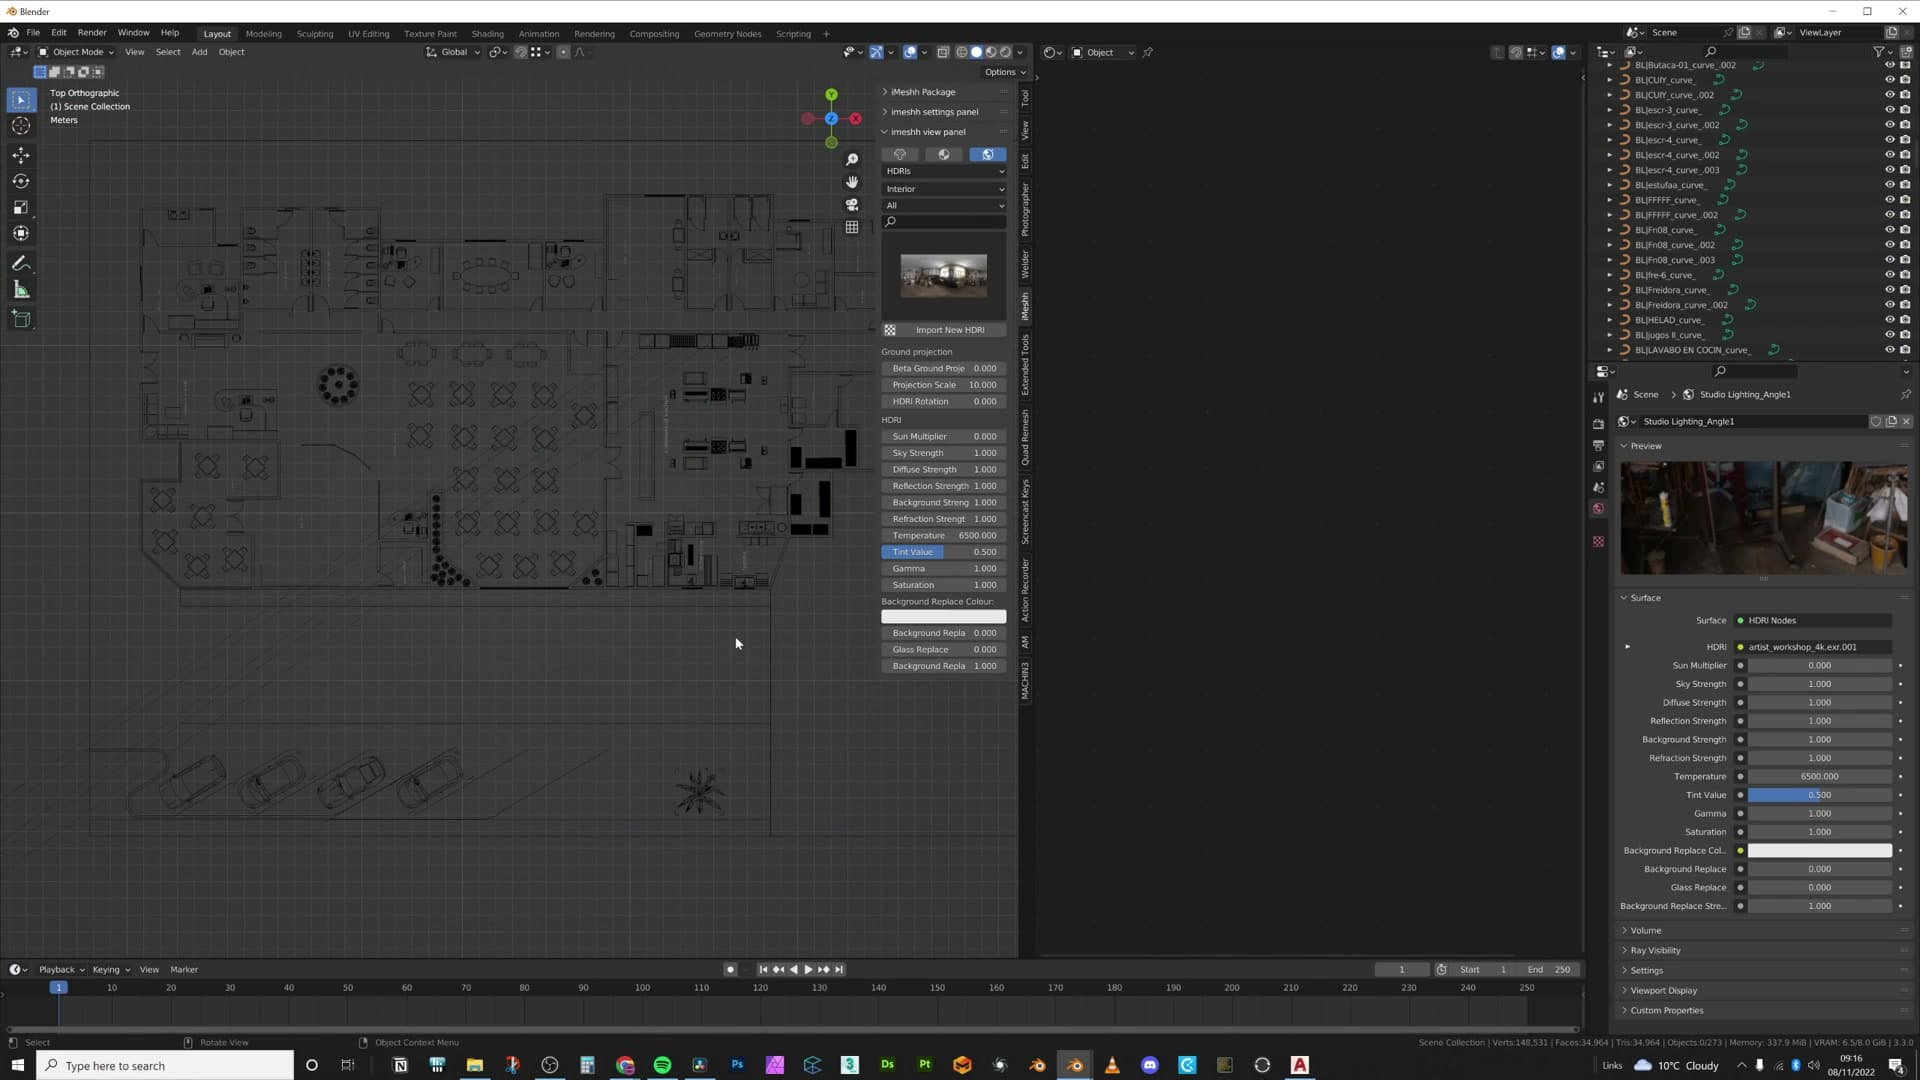Choose the Rotate tool

point(21,181)
